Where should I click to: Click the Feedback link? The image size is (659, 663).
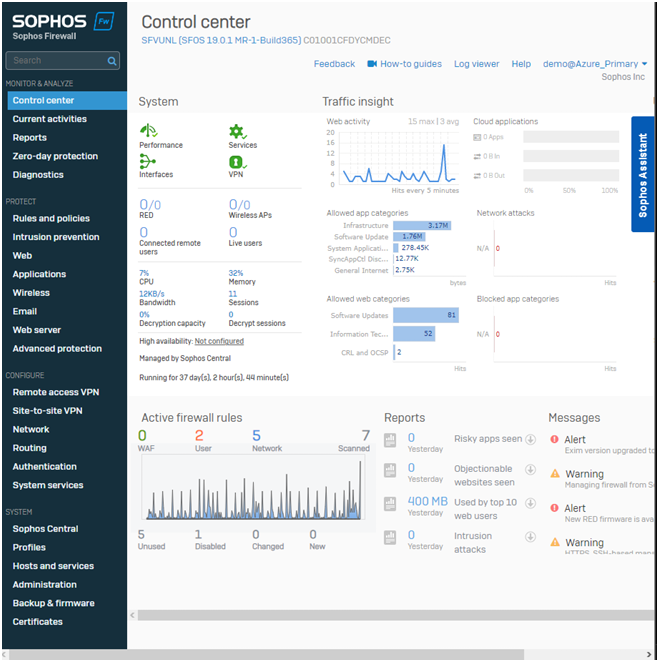[x=334, y=64]
